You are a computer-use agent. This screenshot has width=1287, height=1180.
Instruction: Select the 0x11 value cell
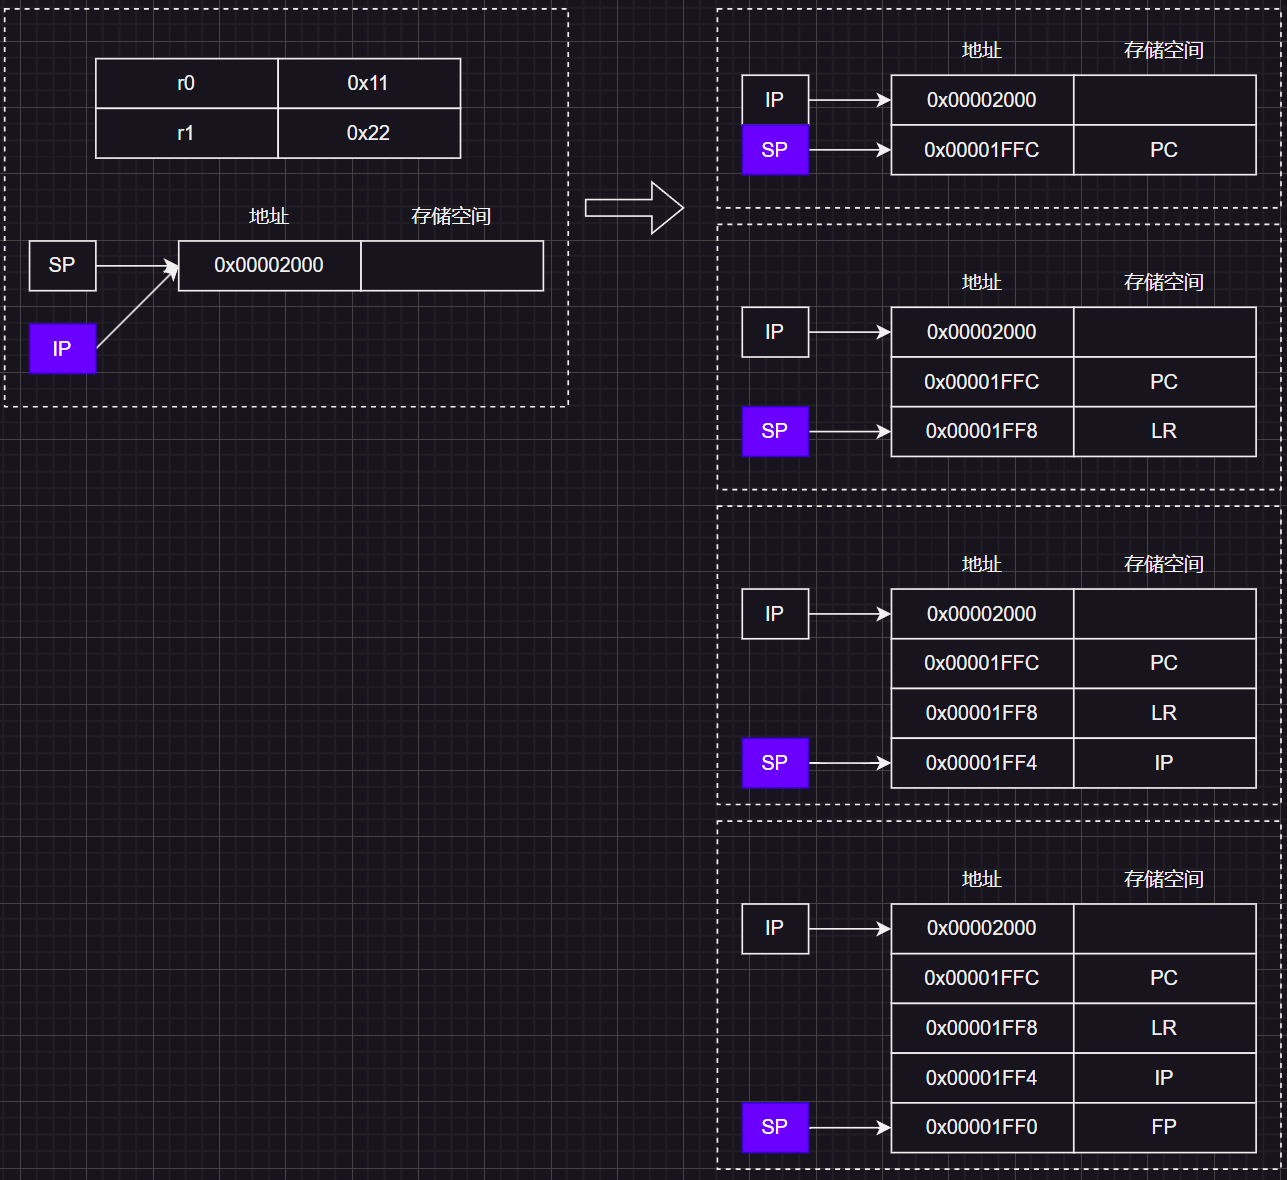coord(369,83)
